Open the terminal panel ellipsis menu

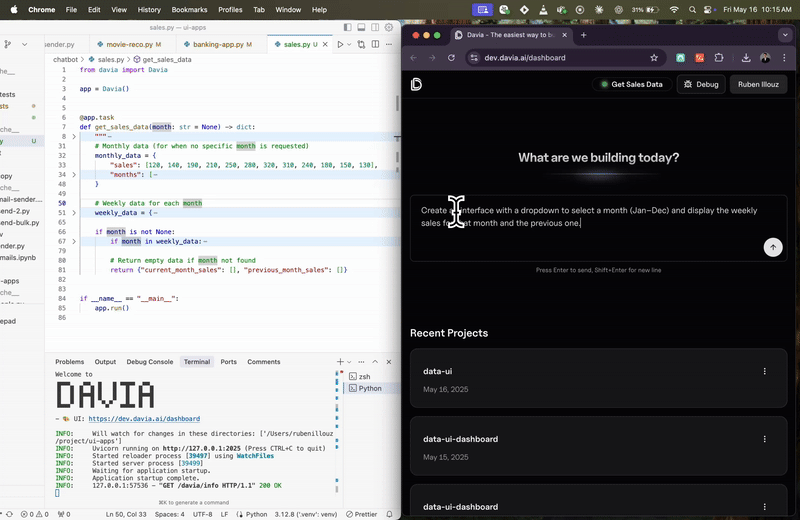pyautogui.click(x=361, y=362)
